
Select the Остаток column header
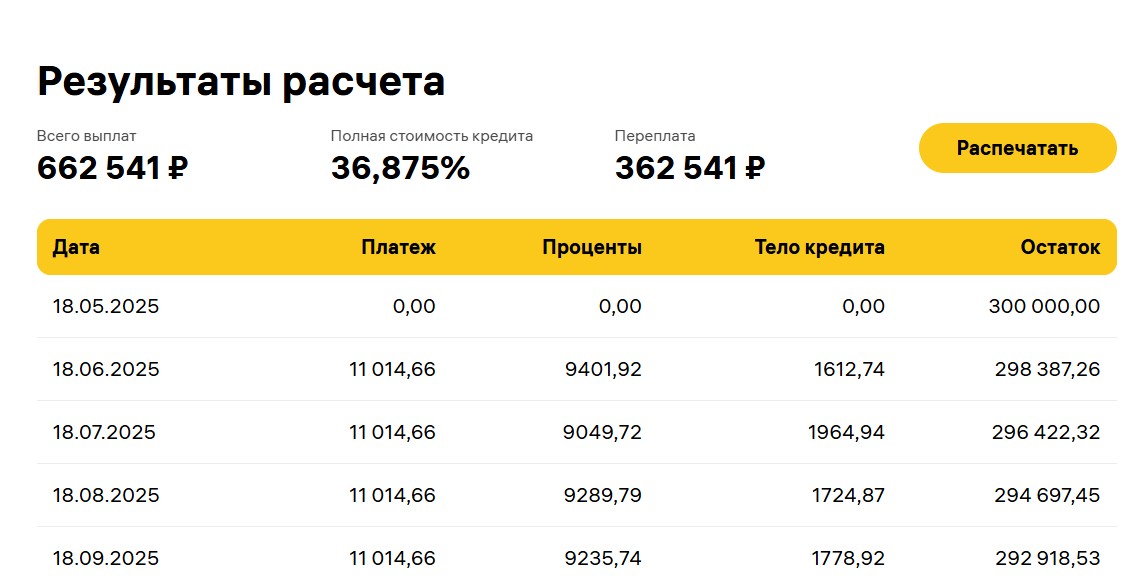point(1060,247)
